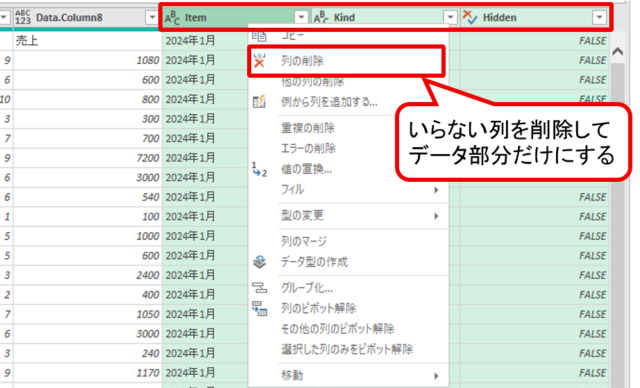Click the 1170 cell in Data.Column8
This screenshot has width=640, height=388.
click(87, 373)
